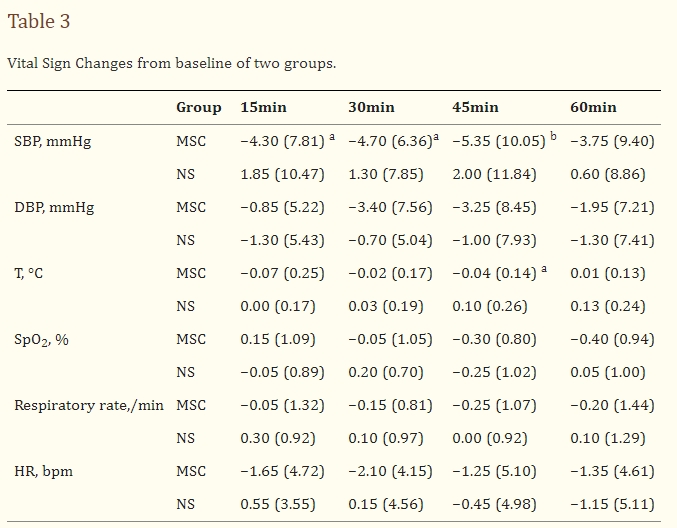Viewport: 677px width, 528px height.
Task: Select the cell value "−0.04 (0.14)"
Action: tap(494, 273)
